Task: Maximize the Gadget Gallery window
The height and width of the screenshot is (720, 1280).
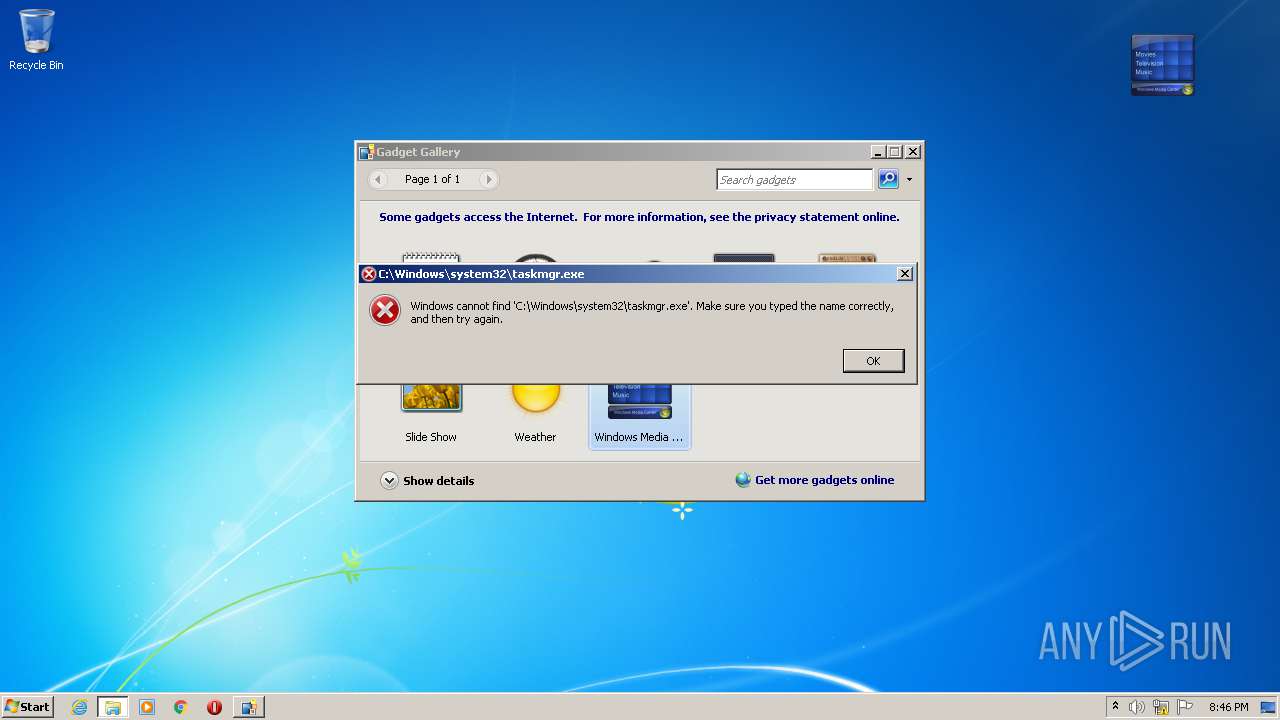Action: [895, 152]
